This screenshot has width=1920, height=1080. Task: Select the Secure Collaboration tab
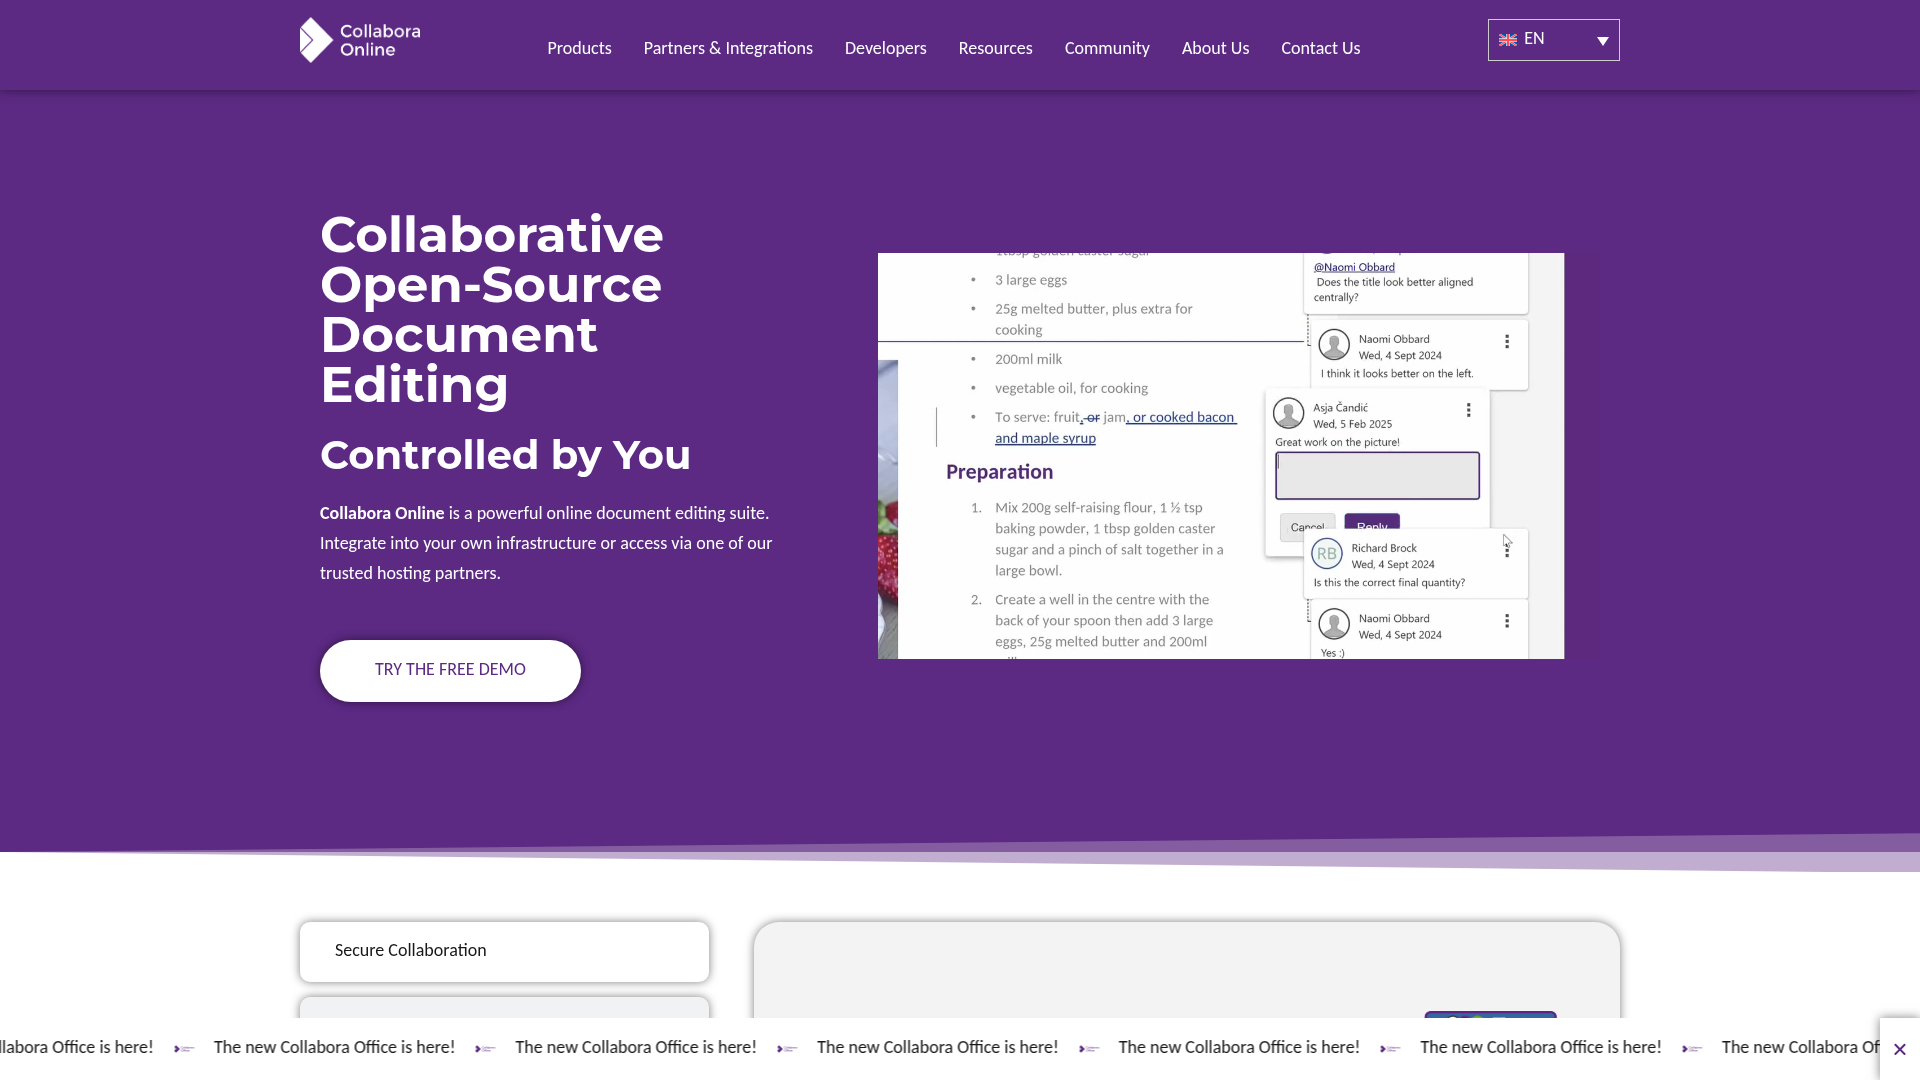[x=503, y=951]
